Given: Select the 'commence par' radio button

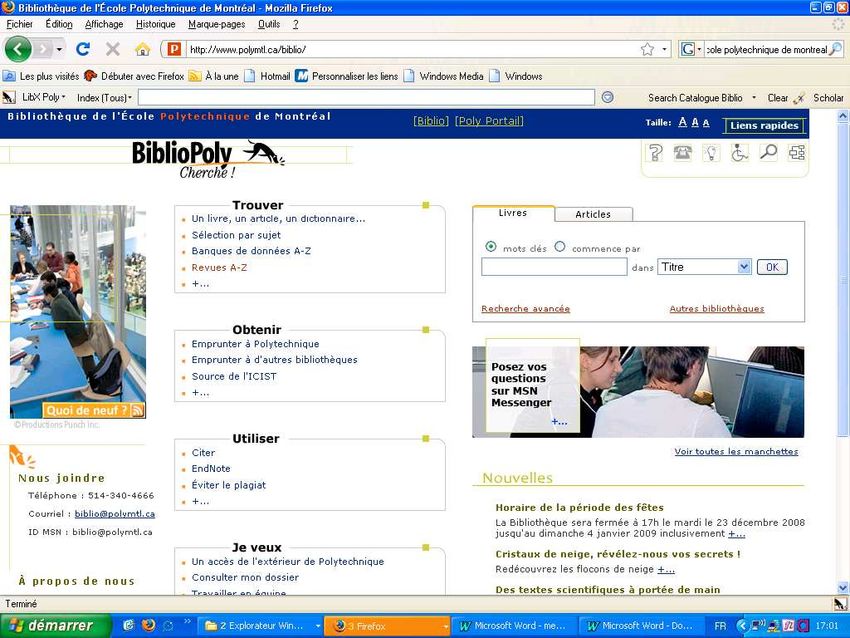Looking at the screenshot, I should [x=560, y=247].
